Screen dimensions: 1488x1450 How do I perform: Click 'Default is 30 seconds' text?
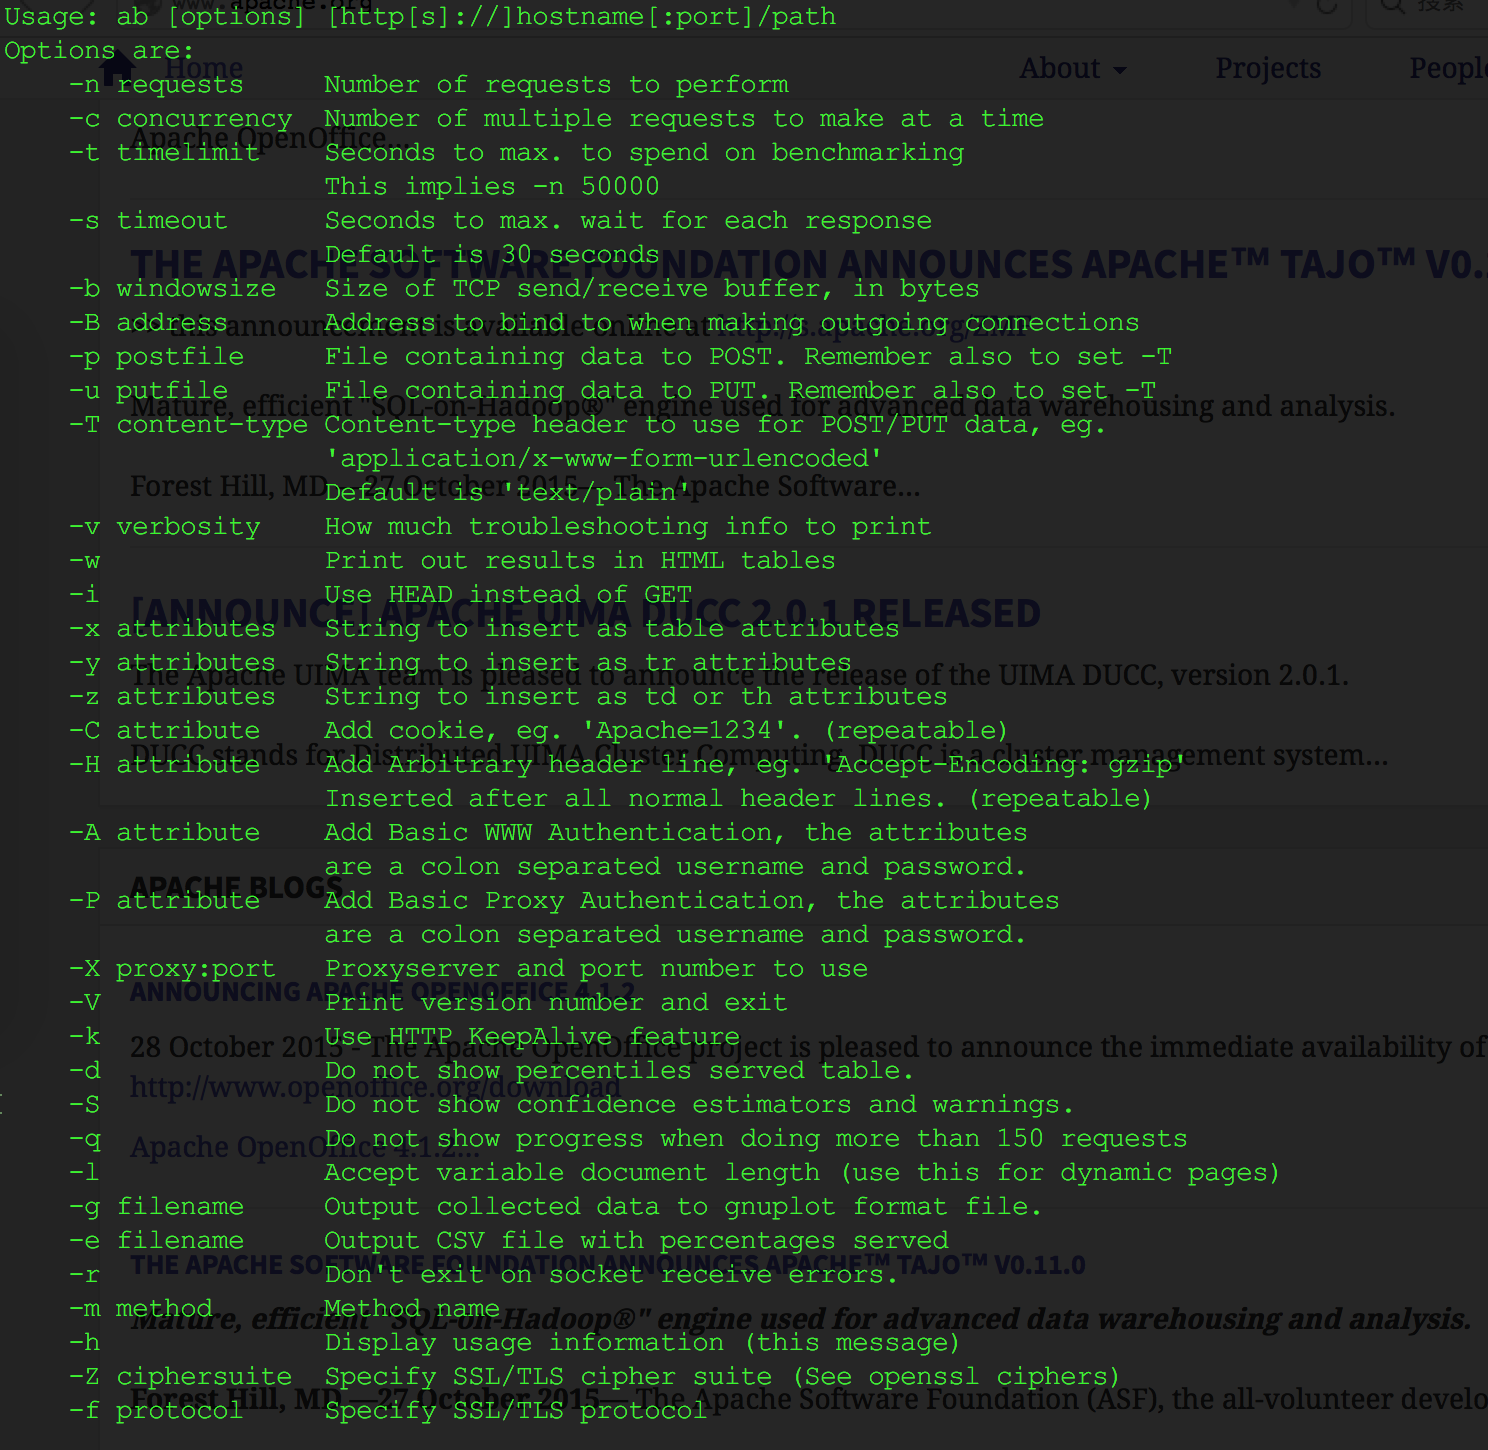tap(492, 255)
